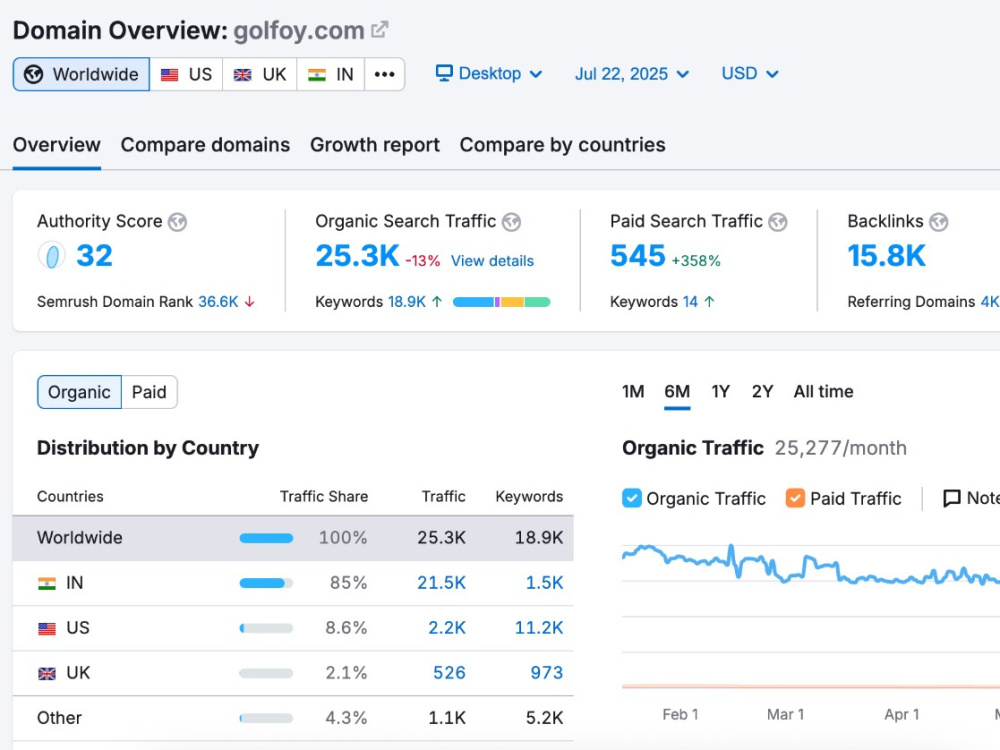Image resolution: width=1000 pixels, height=750 pixels.
Task: Click the India flag in the region selector
Action: (x=317, y=75)
